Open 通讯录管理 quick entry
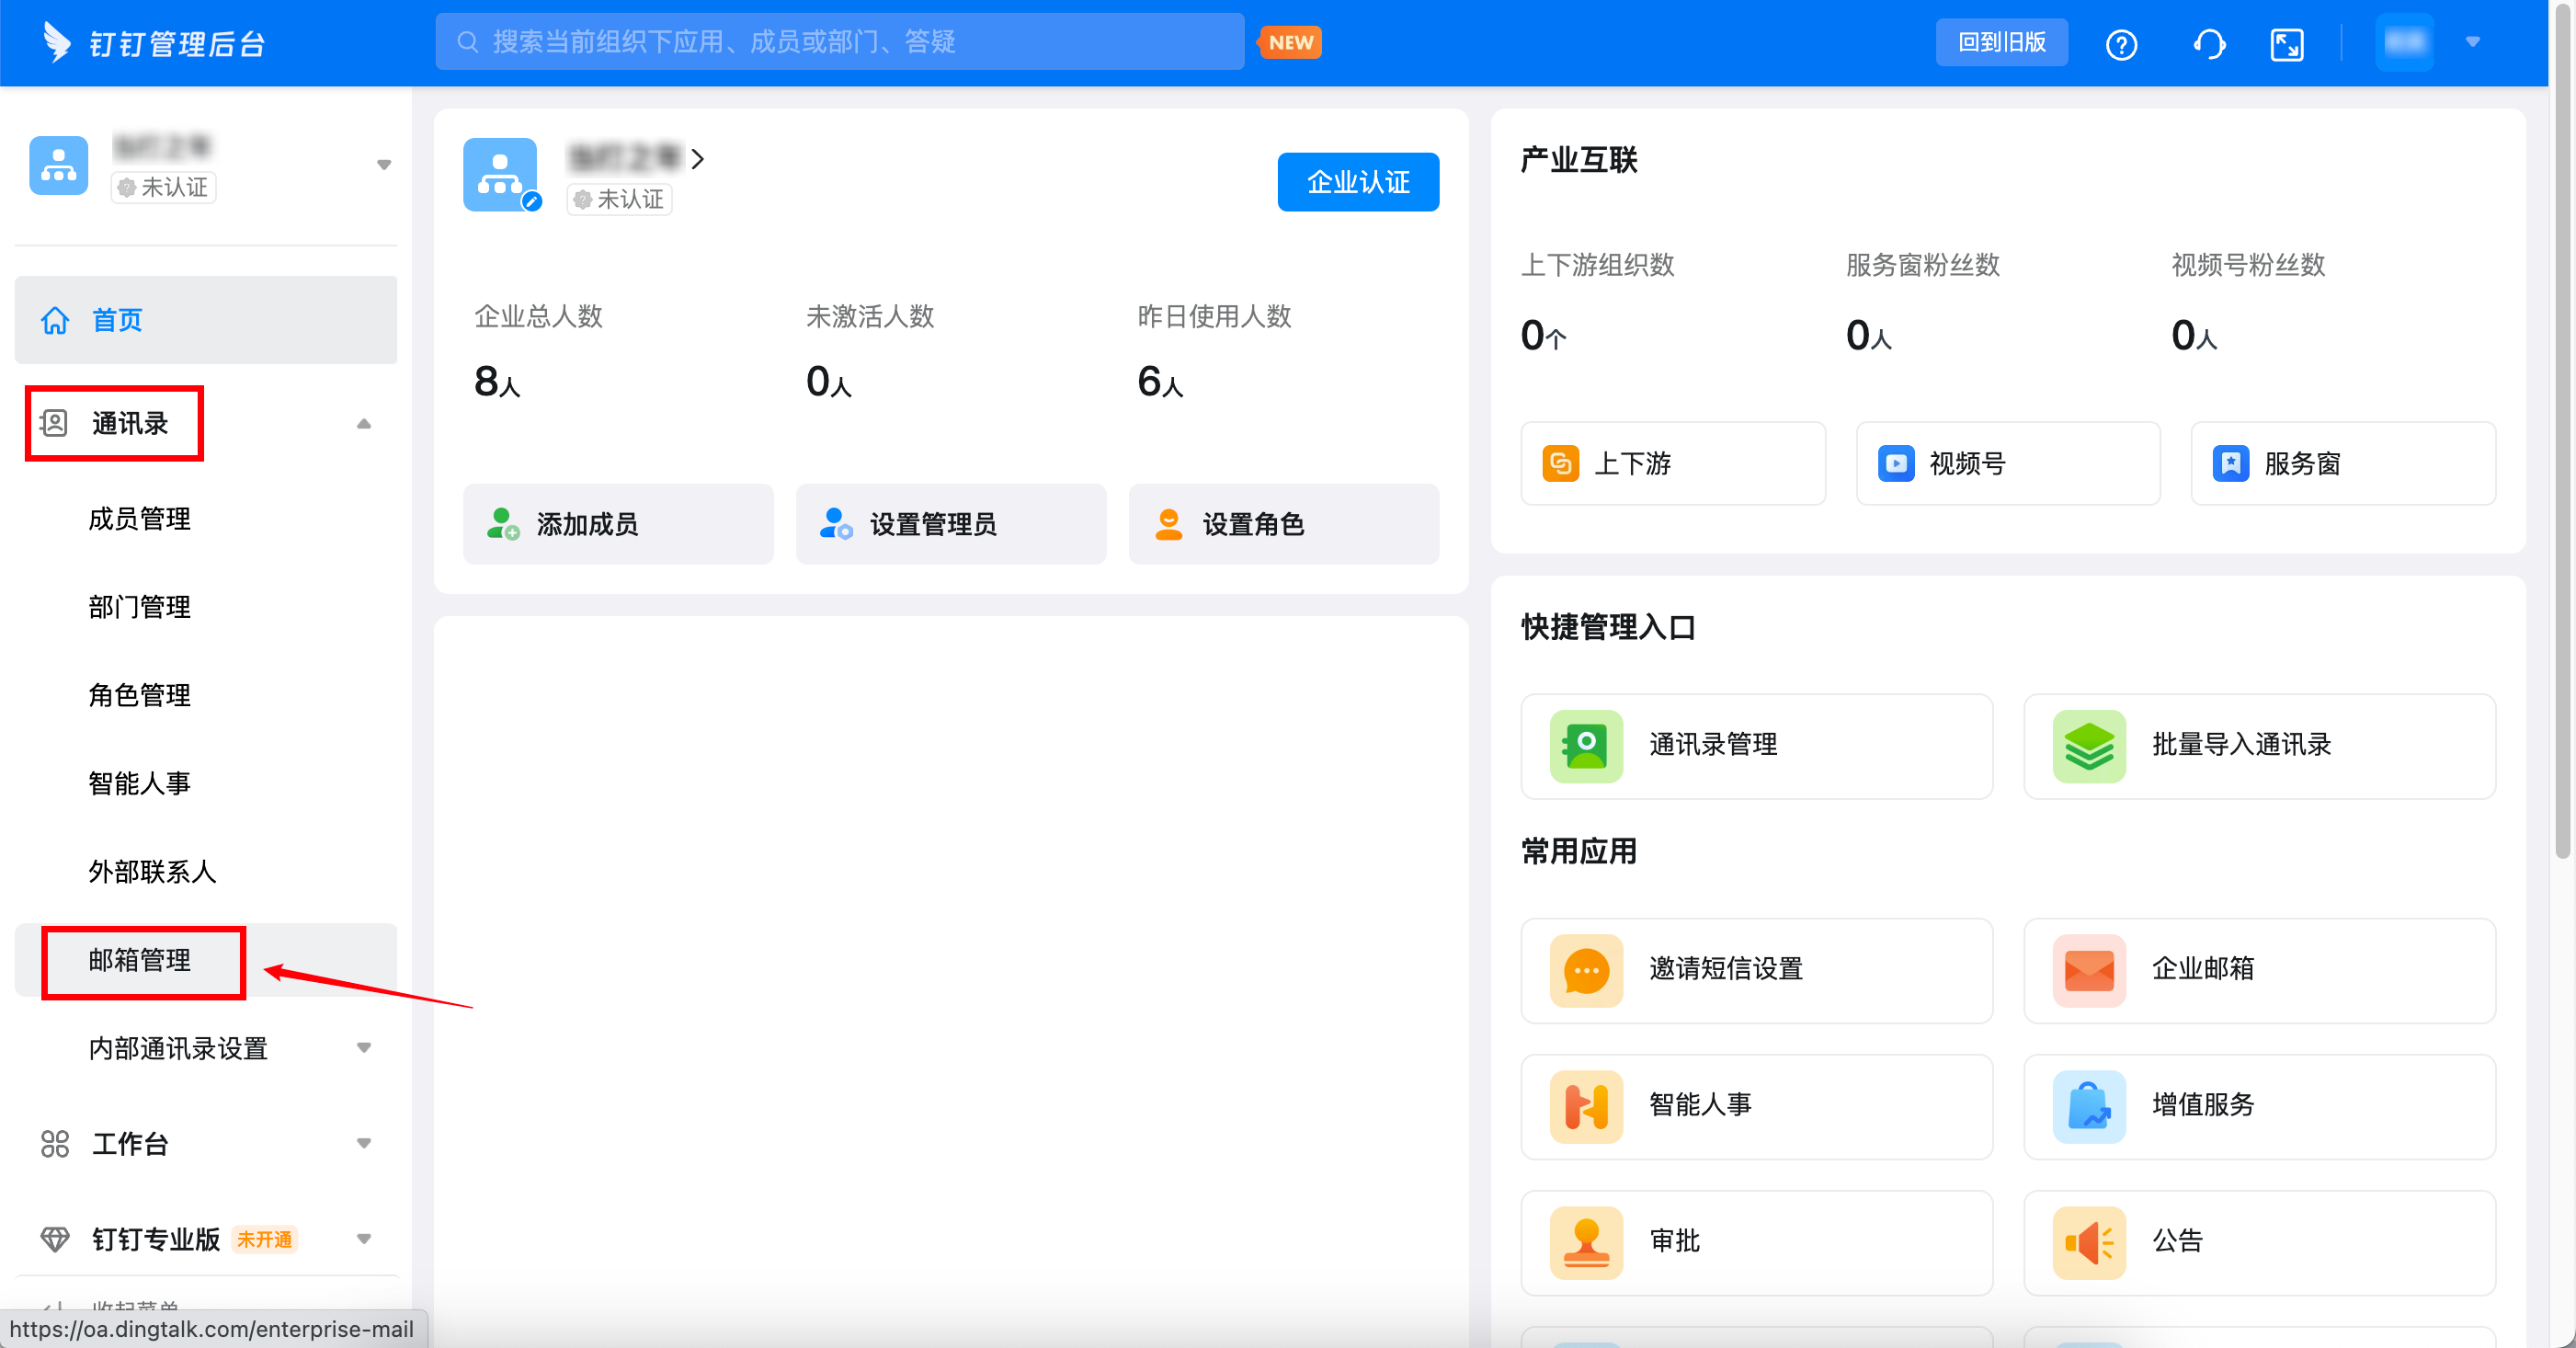Viewport: 2576px width, 1348px height. point(1756,746)
